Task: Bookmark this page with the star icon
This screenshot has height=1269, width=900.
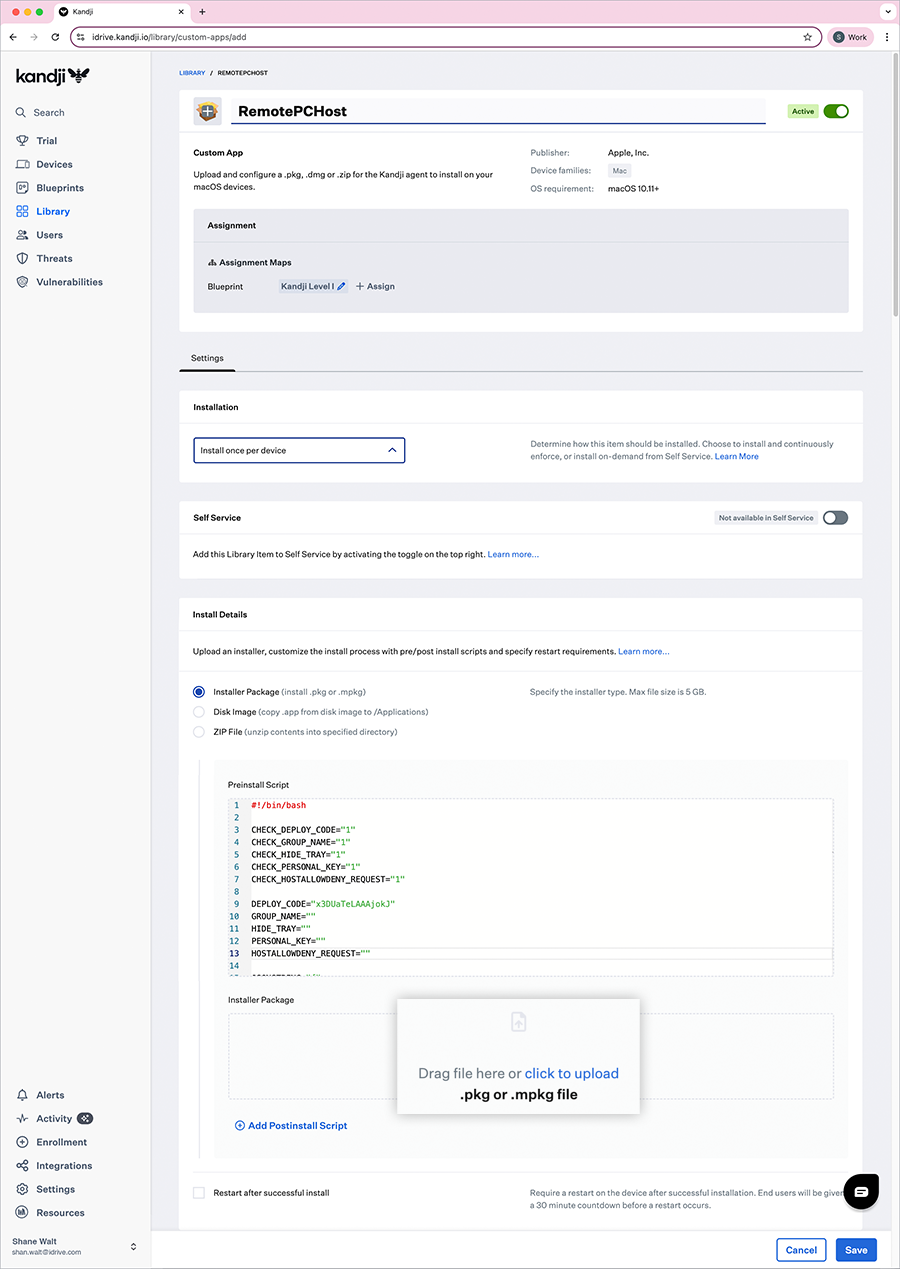Action: [x=807, y=37]
